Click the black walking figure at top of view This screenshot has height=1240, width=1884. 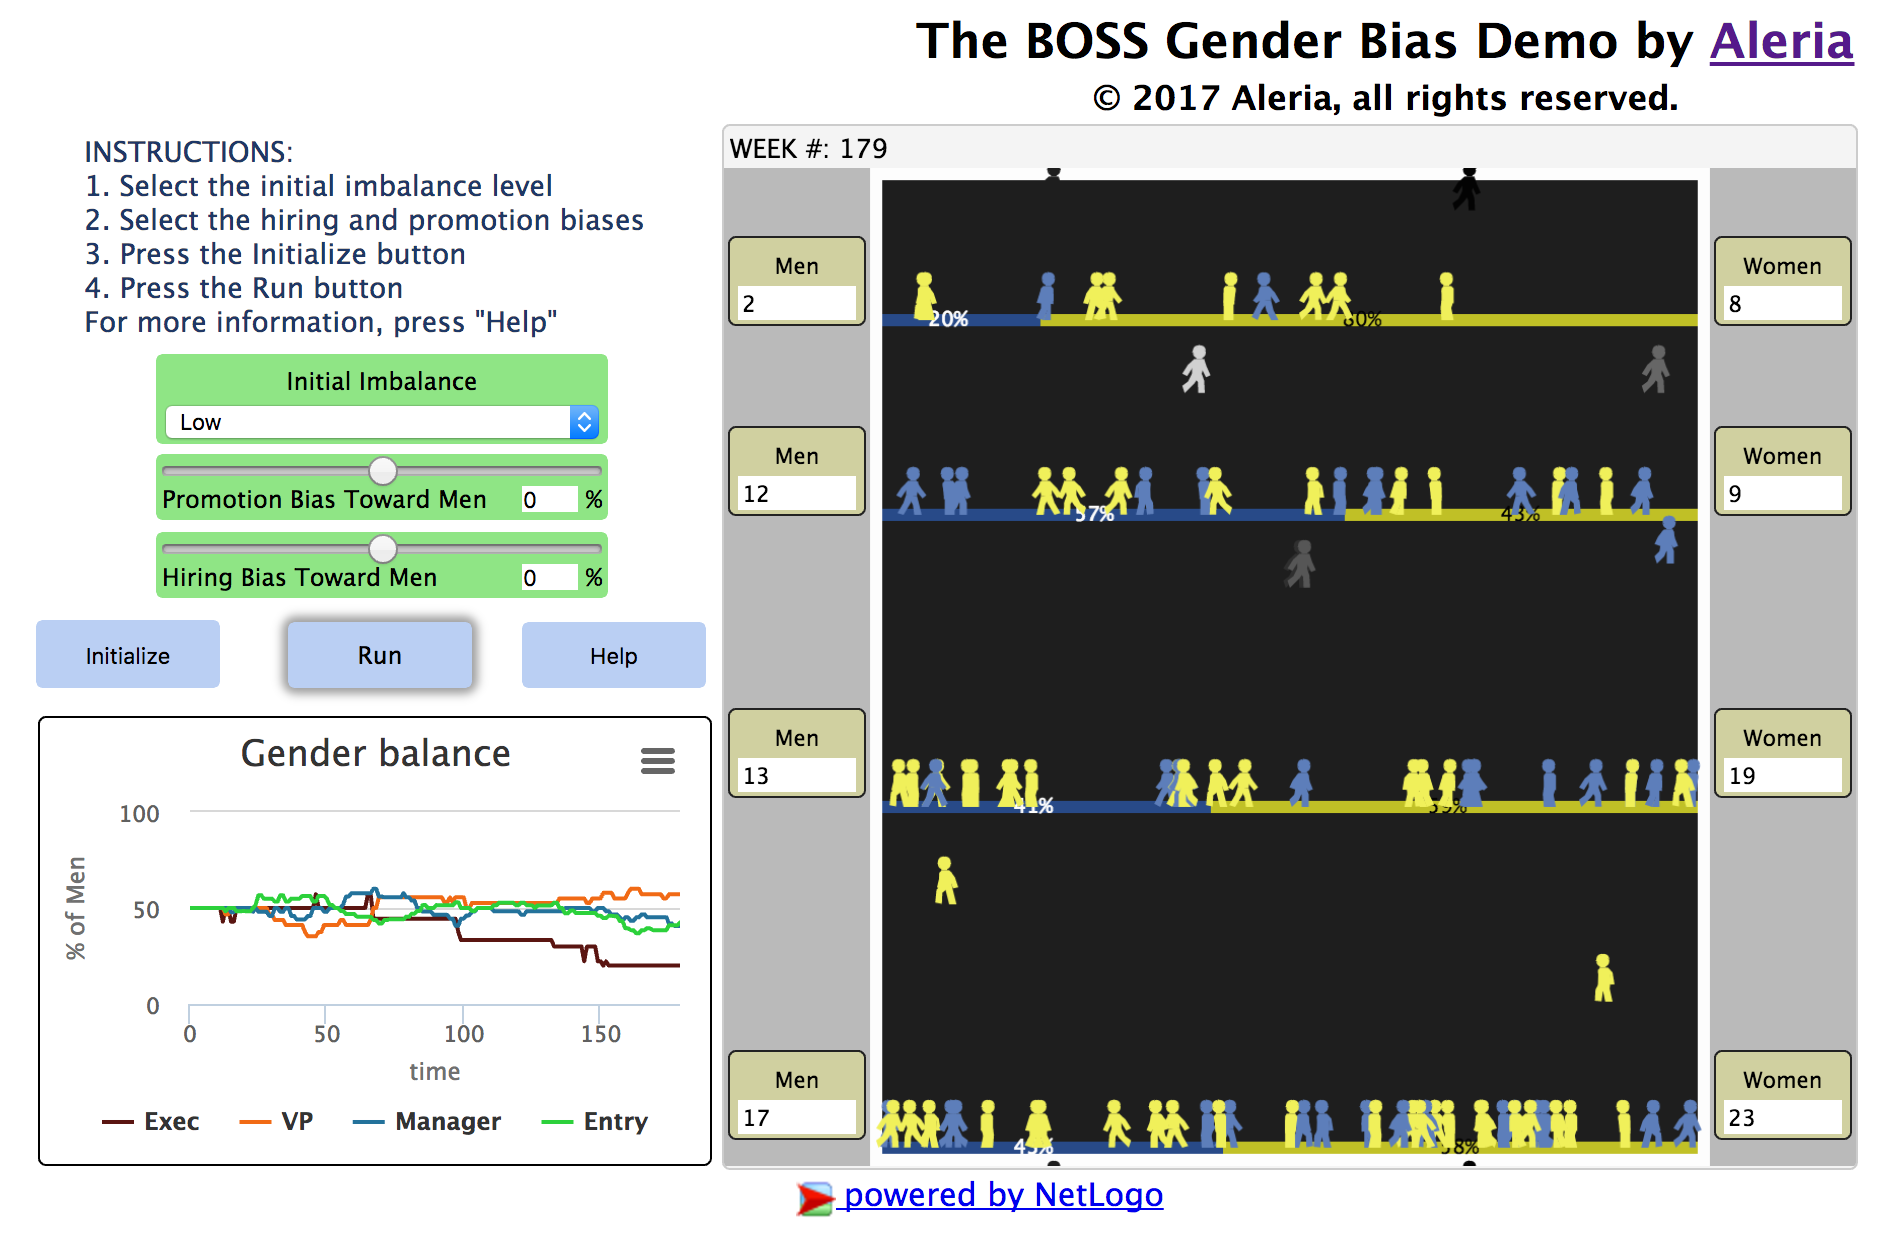point(1466,188)
